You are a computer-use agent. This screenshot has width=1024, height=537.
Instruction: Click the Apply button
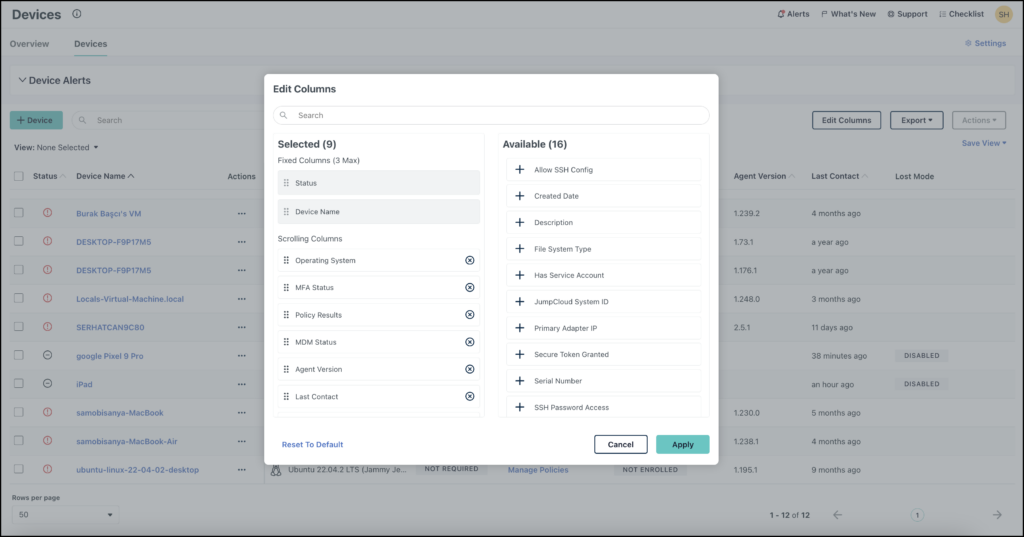(682, 444)
